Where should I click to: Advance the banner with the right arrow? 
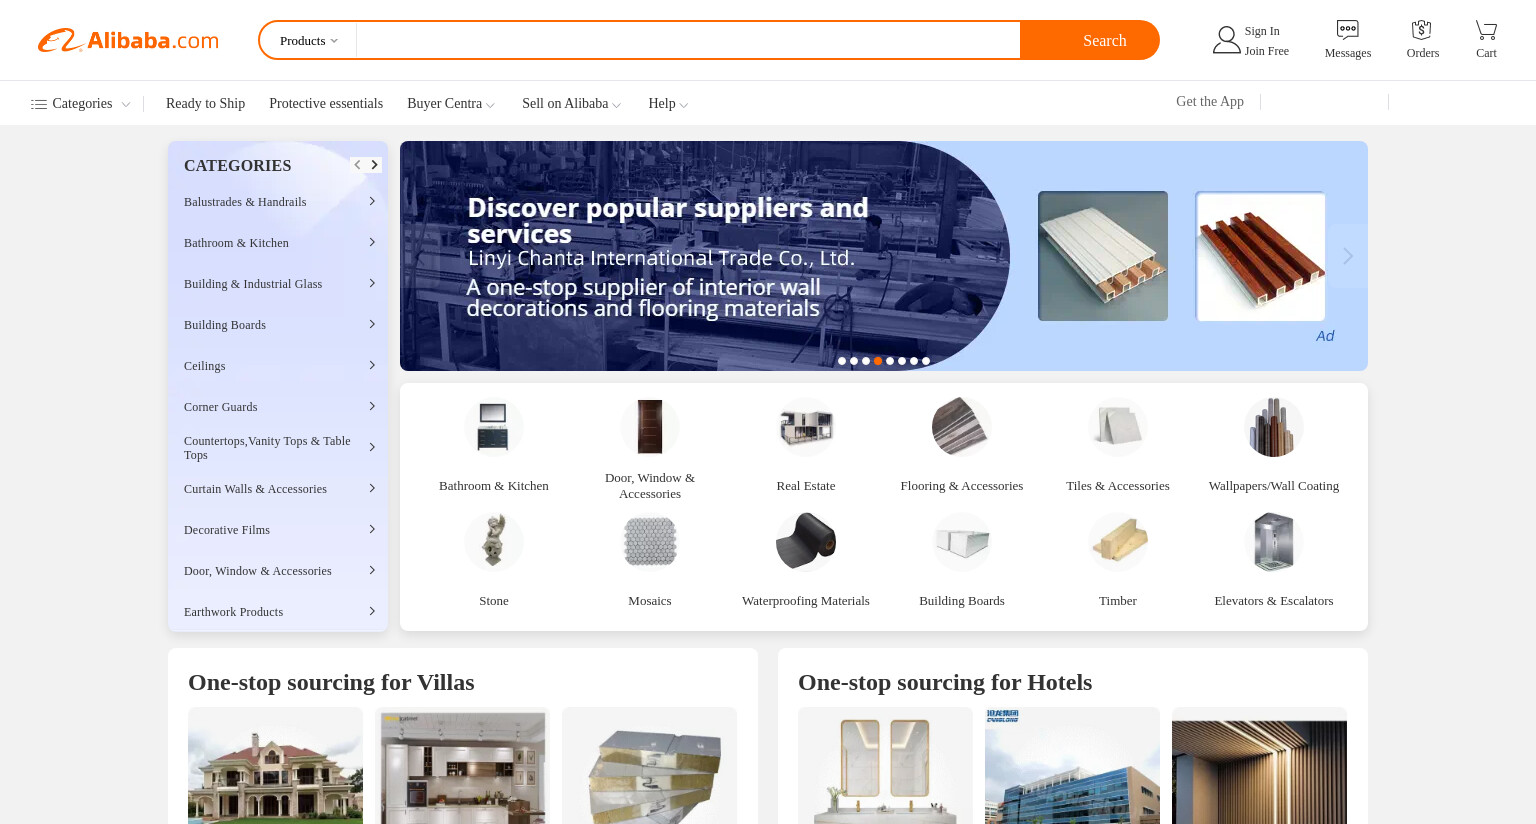point(1348,256)
